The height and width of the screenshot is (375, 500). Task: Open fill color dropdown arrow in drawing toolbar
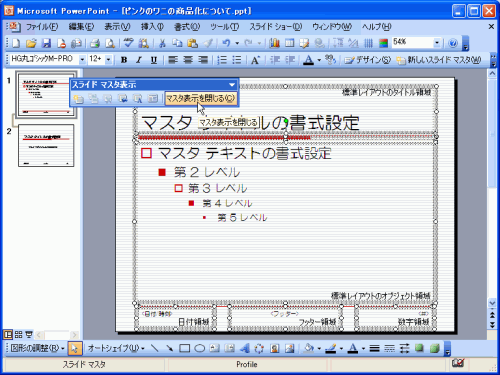coord(319,349)
